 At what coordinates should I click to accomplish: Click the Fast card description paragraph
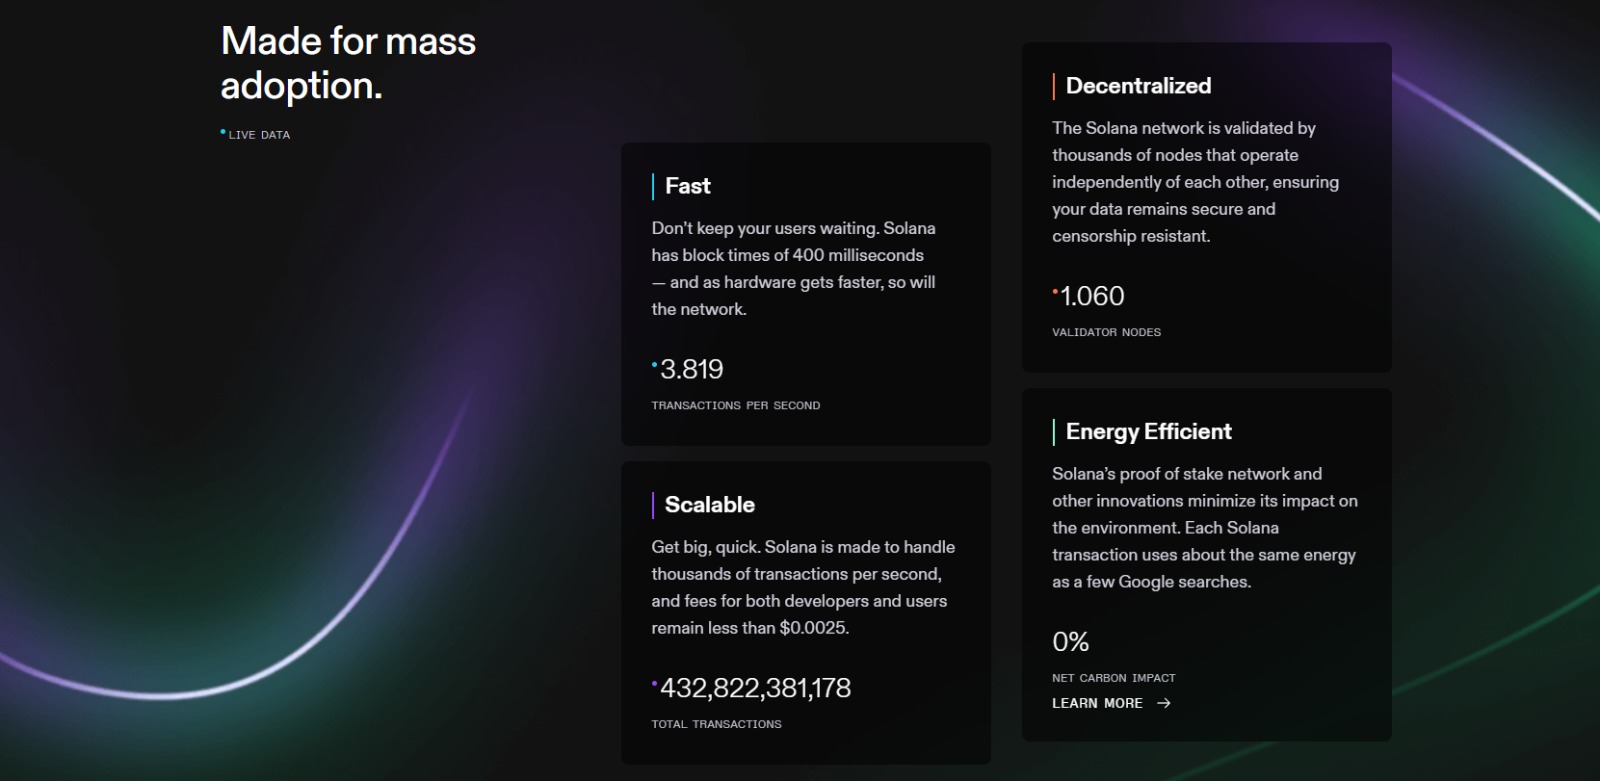[x=795, y=269]
